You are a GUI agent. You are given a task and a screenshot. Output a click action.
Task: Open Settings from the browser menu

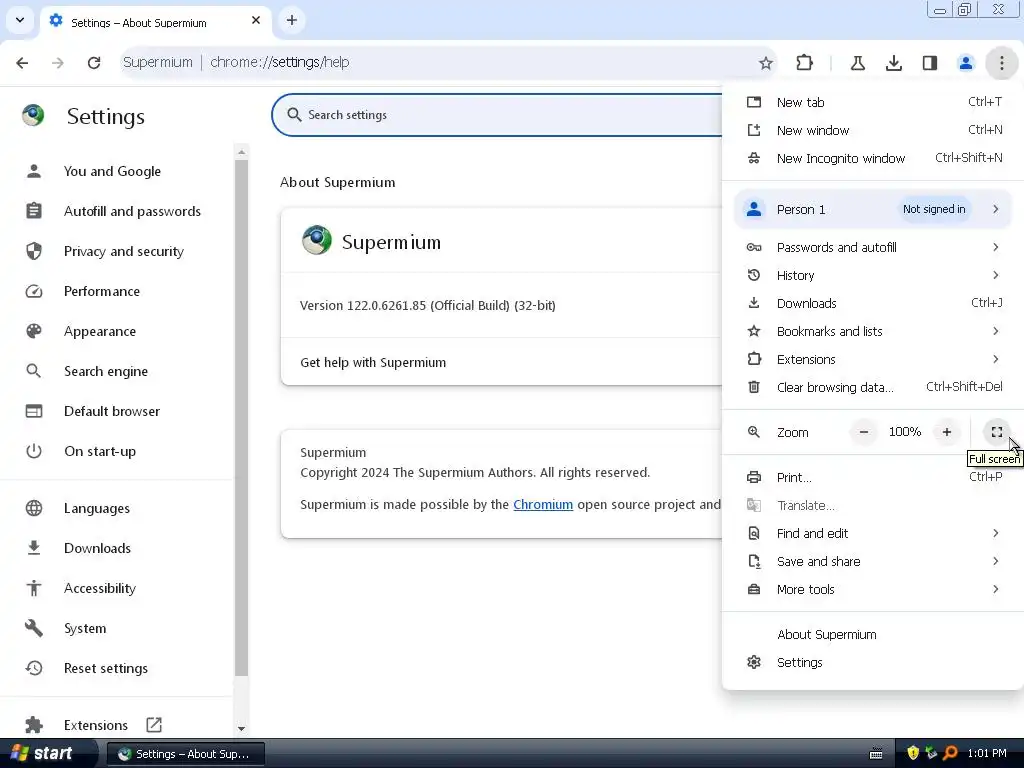[874, 662]
